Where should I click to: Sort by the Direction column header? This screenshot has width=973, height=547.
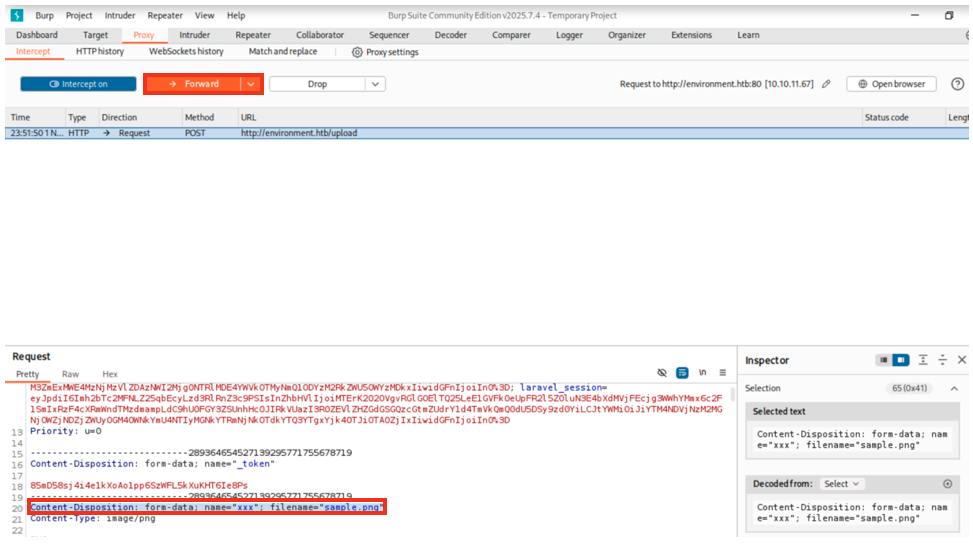tap(119, 117)
